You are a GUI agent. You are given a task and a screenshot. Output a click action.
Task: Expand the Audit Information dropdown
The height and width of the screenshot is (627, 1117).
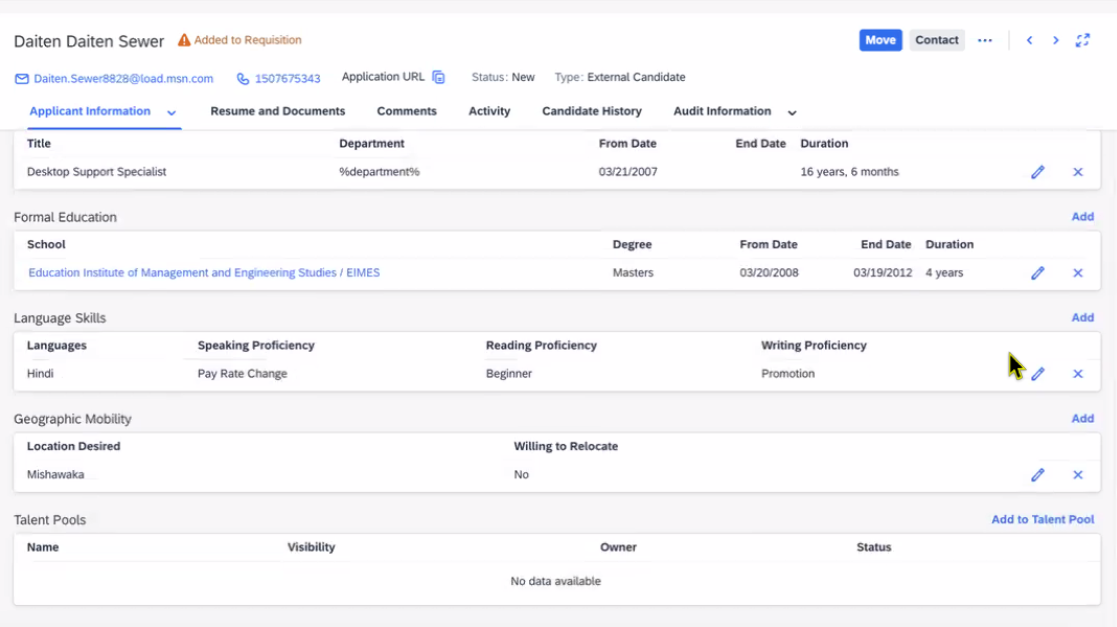tap(791, 112)
